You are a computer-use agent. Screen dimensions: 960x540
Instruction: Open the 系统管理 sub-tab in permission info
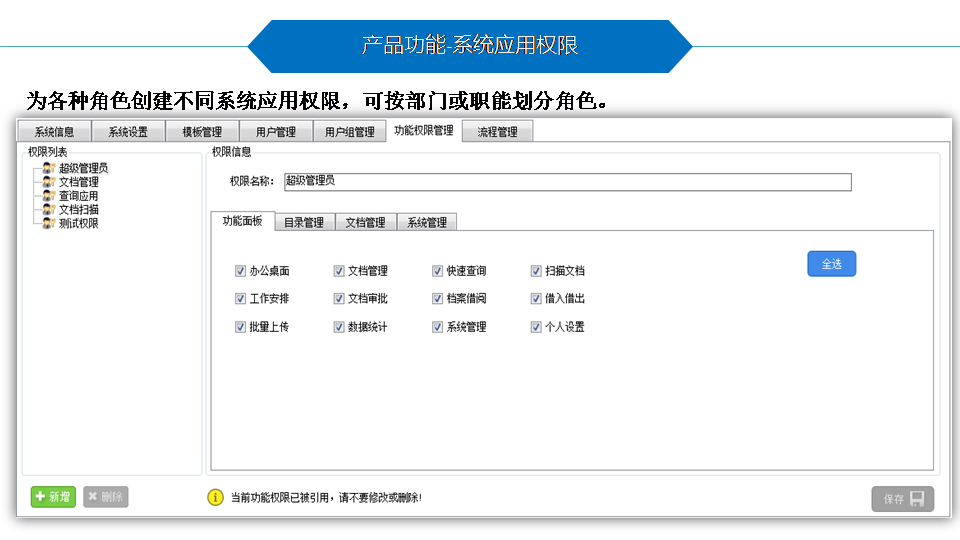(427, 223)
